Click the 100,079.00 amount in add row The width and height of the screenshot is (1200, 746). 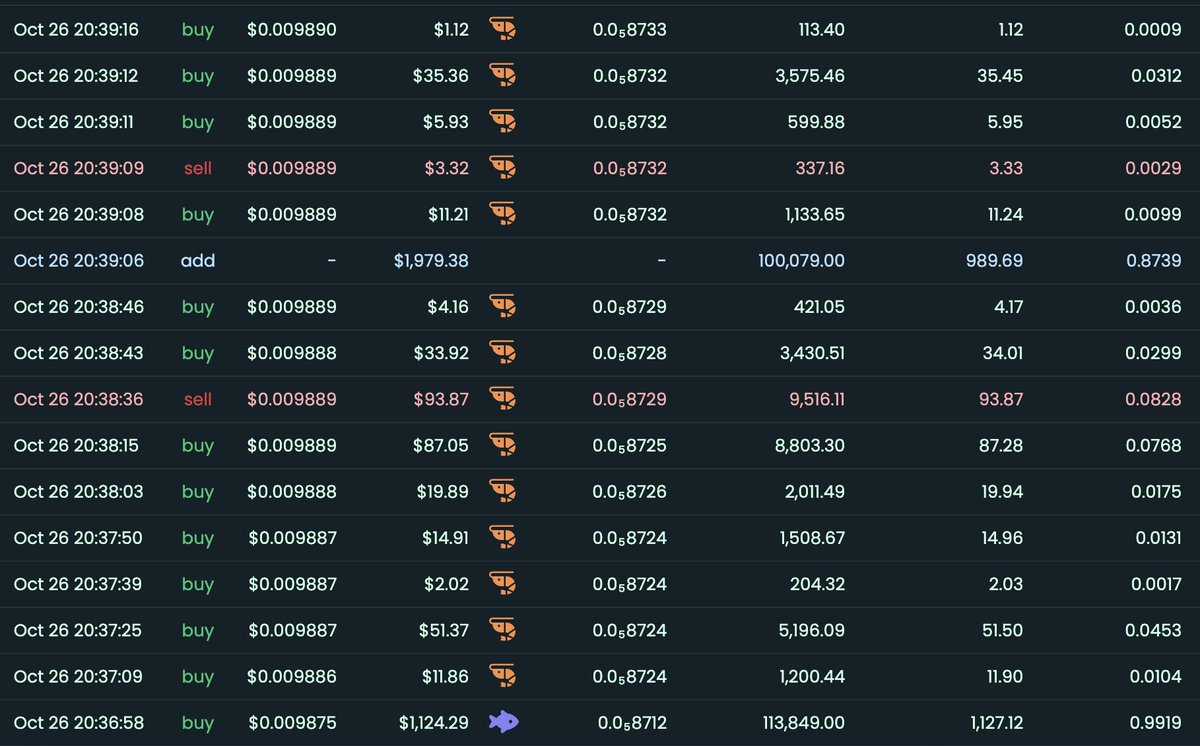point(801,261)
